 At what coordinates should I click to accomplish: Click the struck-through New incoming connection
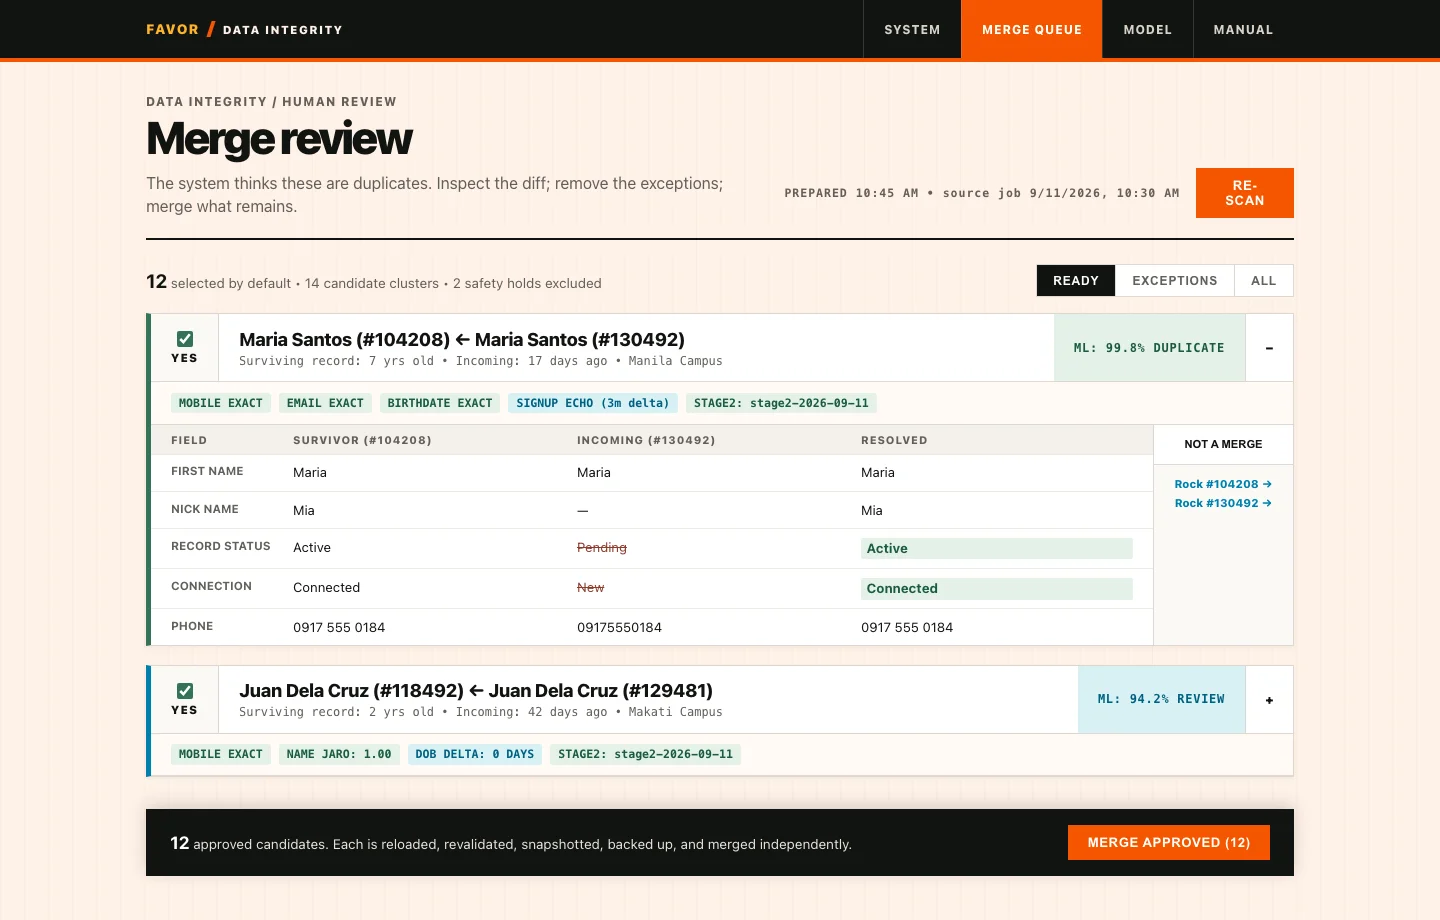point(591,588)
